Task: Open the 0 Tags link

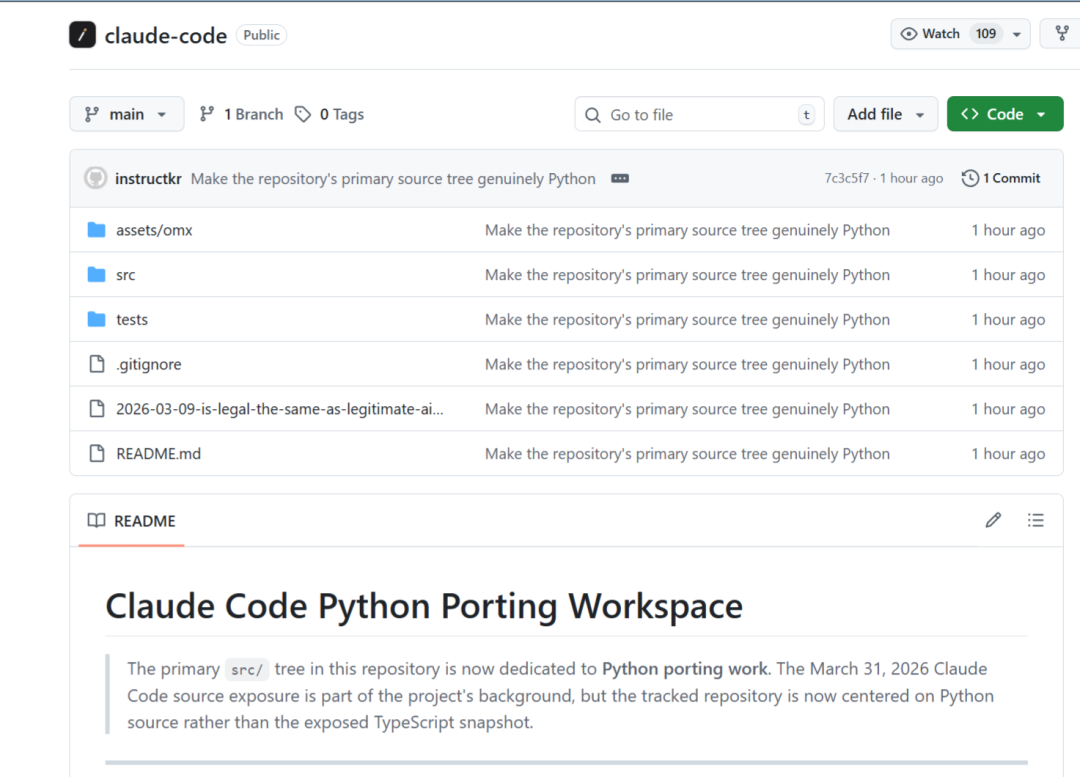Action: click(x=330, y=114)
